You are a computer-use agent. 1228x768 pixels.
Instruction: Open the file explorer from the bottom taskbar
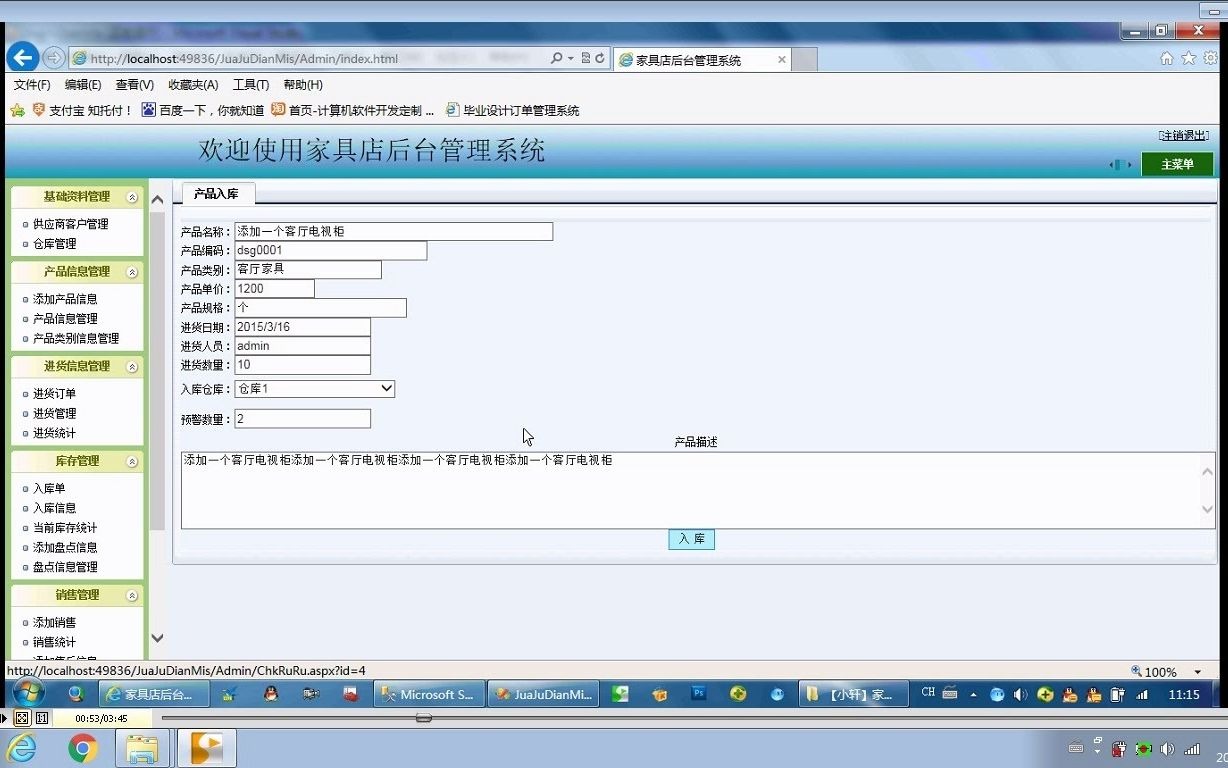[140, 748]
